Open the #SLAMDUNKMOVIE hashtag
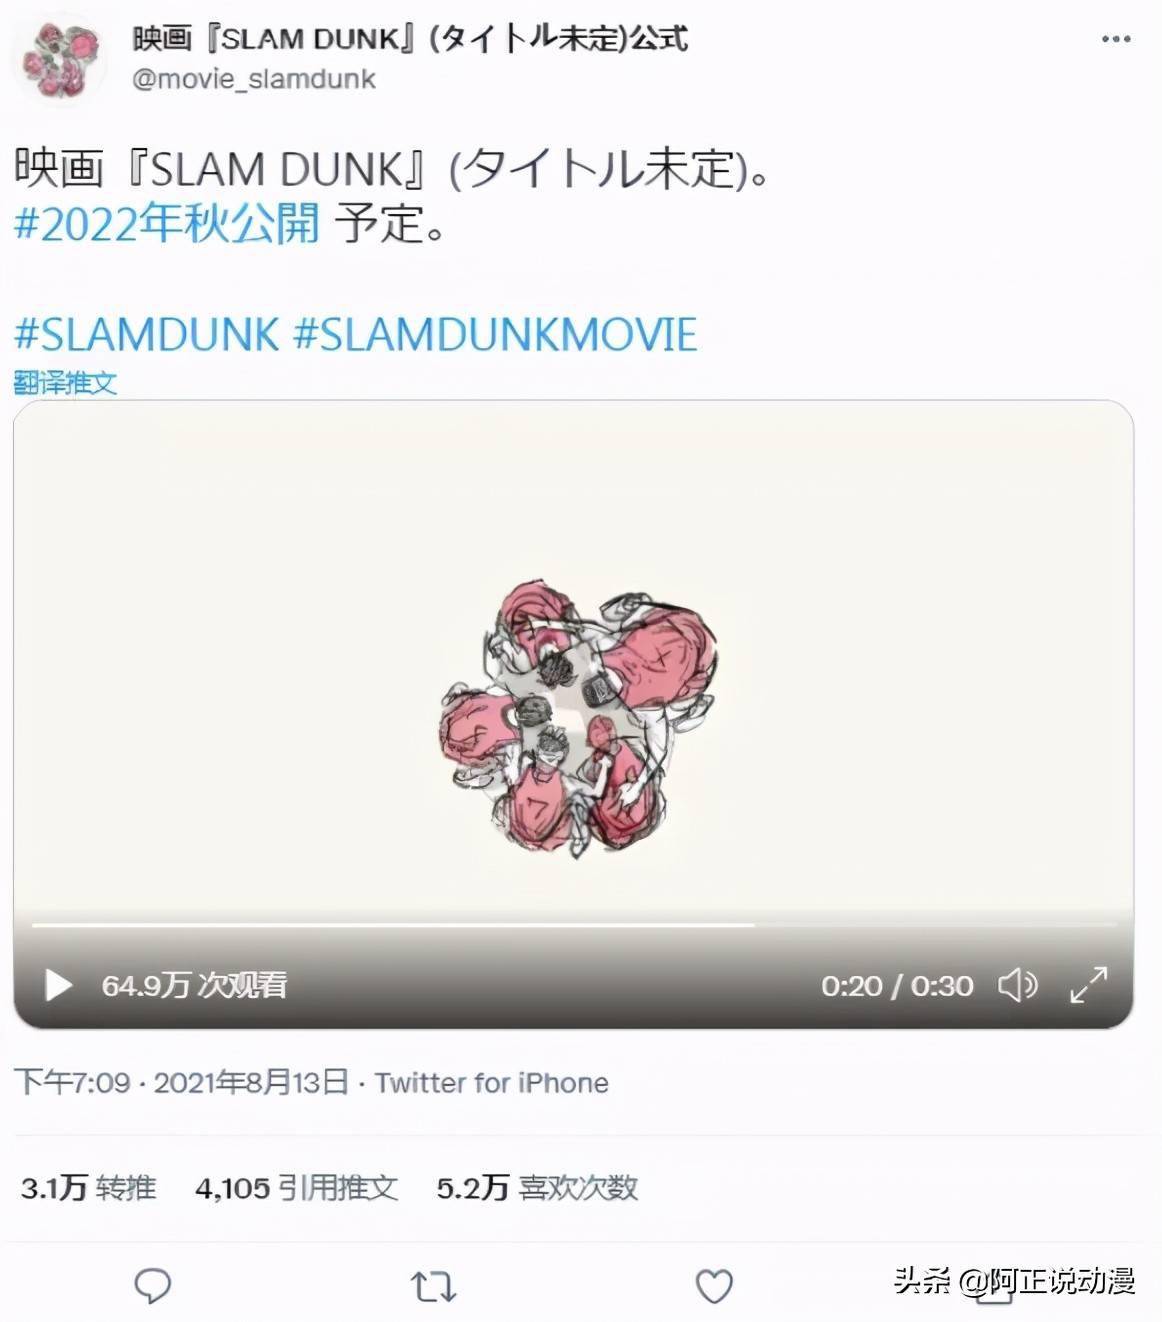The height and width of the screenshot is (1322, 1162). 495,334
